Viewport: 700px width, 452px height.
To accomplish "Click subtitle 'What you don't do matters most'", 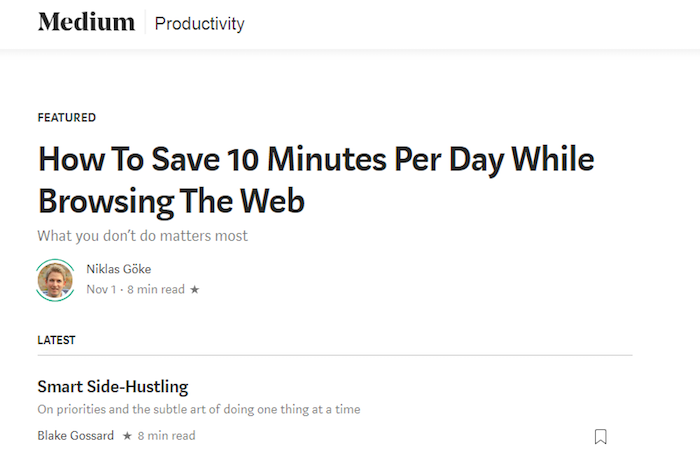I will (x=142, y=237).
